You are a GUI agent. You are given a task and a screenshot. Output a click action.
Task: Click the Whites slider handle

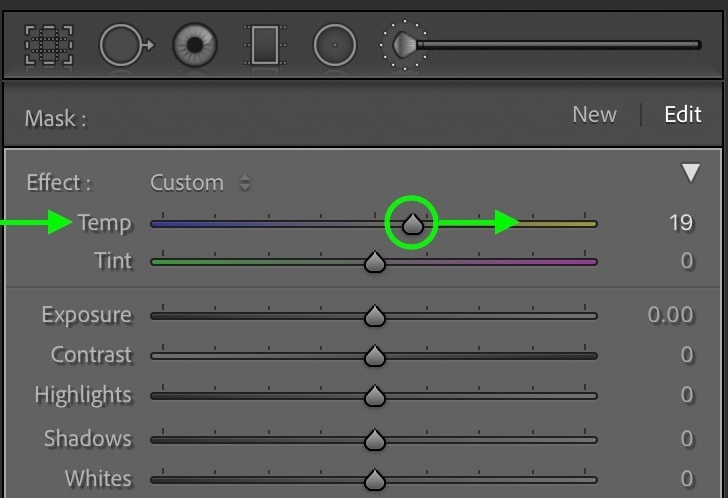374,479
